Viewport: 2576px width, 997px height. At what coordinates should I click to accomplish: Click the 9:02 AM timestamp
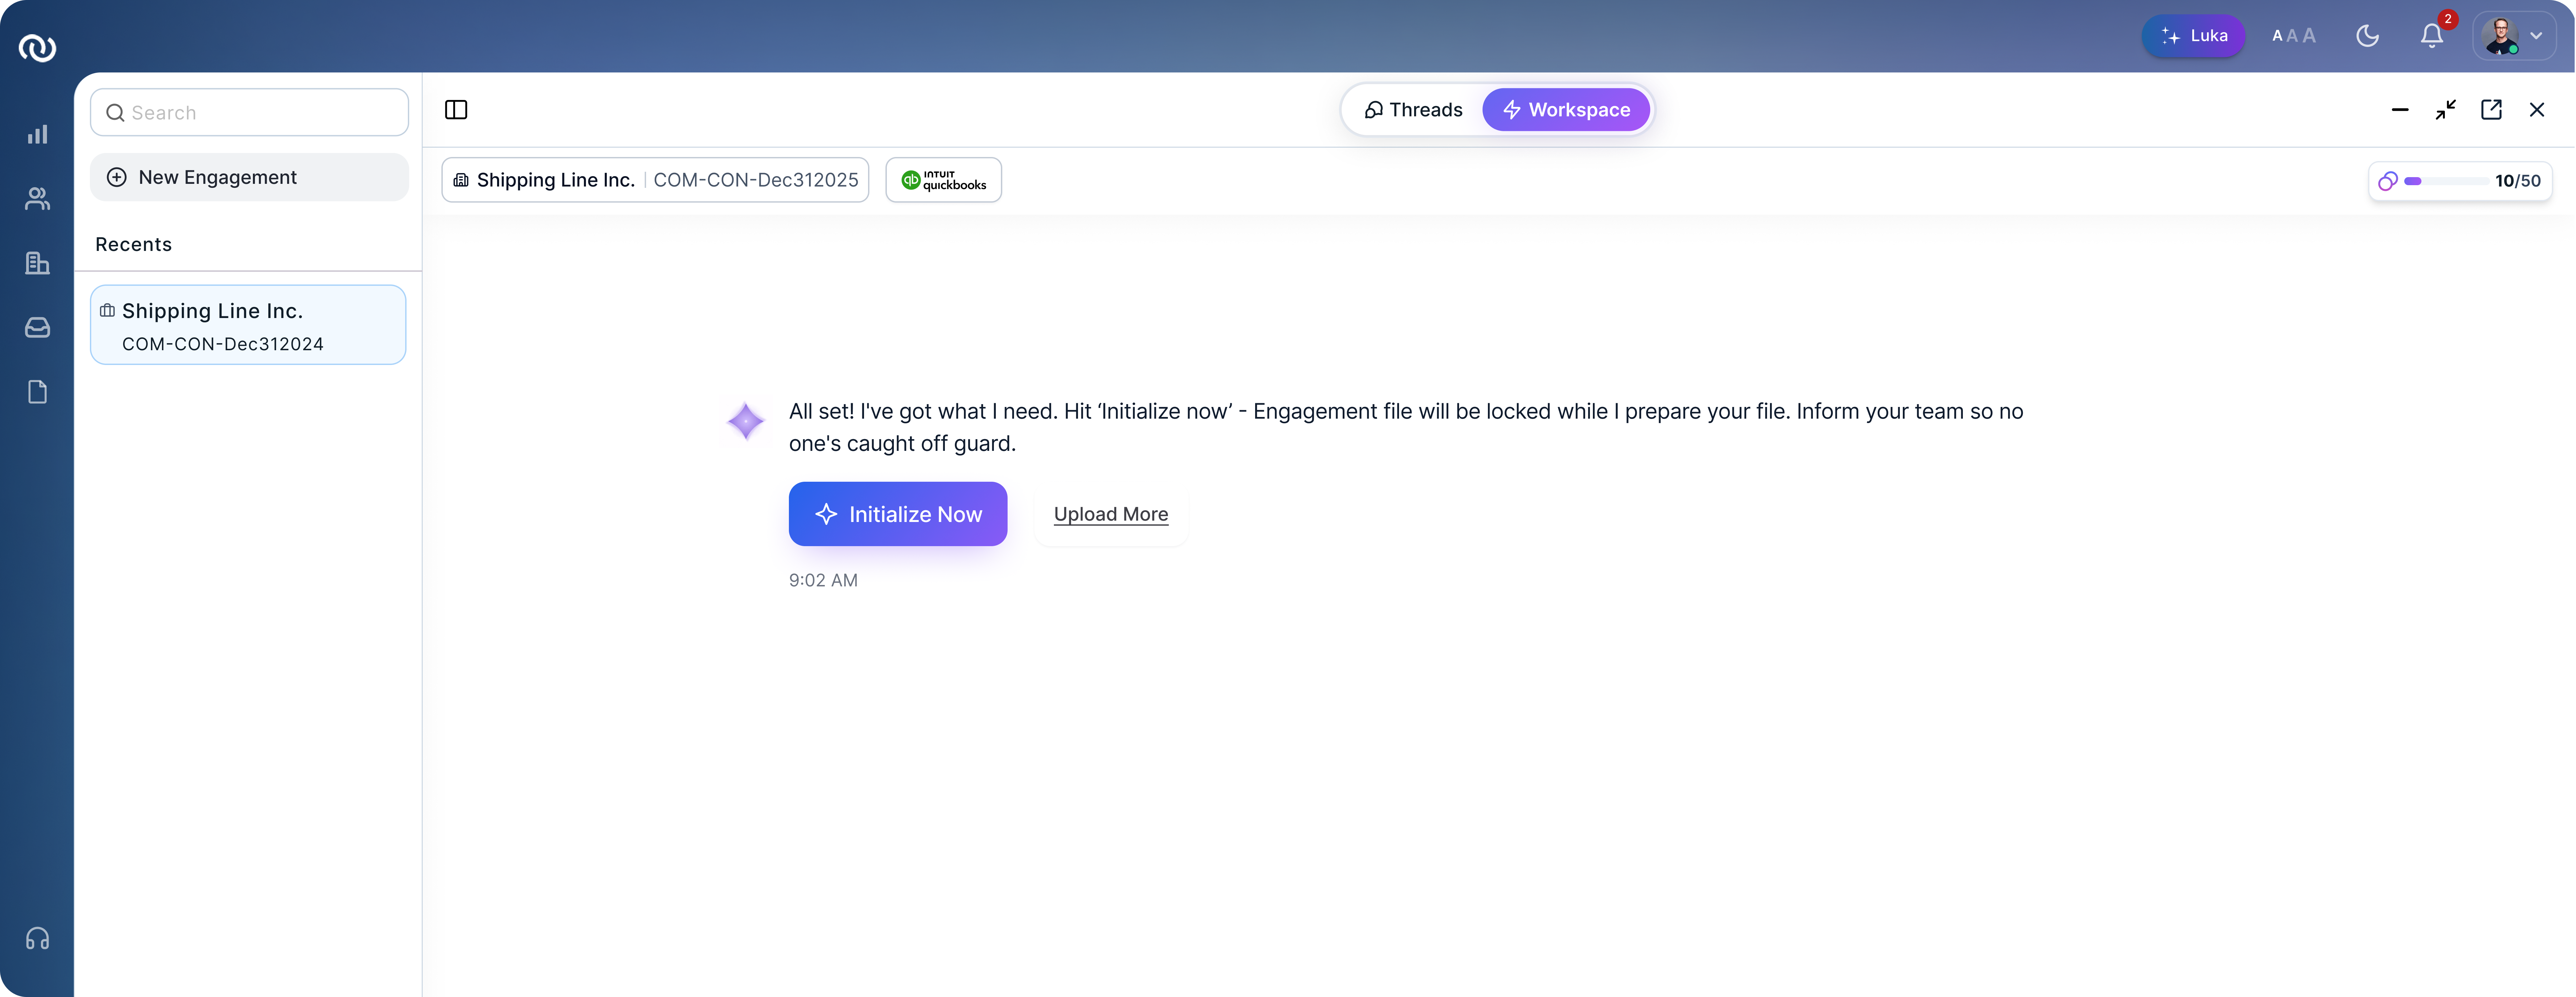(x=823, y=580)
